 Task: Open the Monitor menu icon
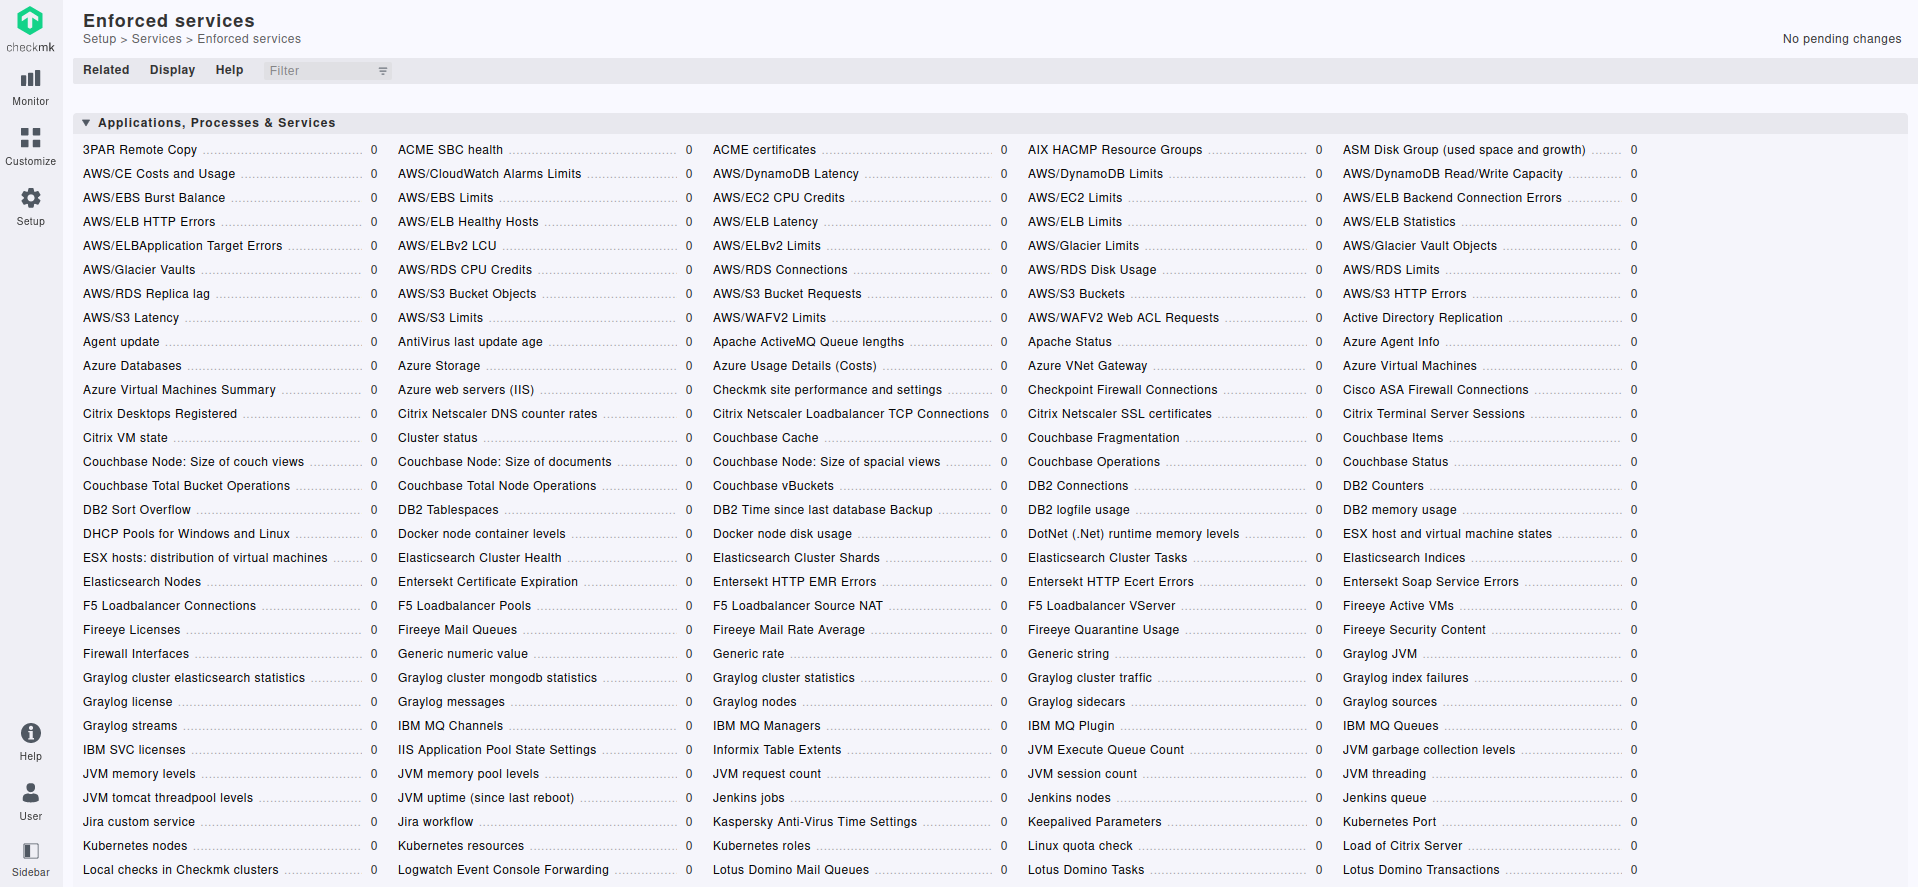pyautogui.click(x=31, y=79)
